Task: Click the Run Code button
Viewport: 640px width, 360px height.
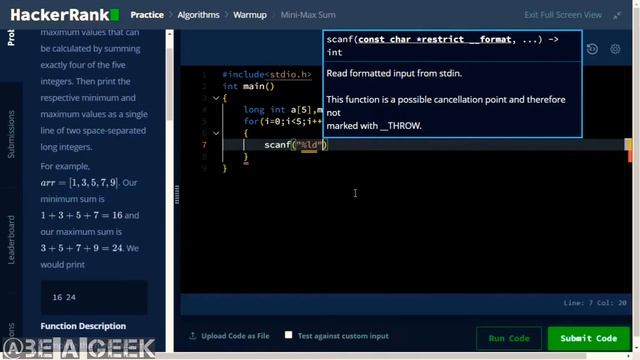Action: point(509,338)
